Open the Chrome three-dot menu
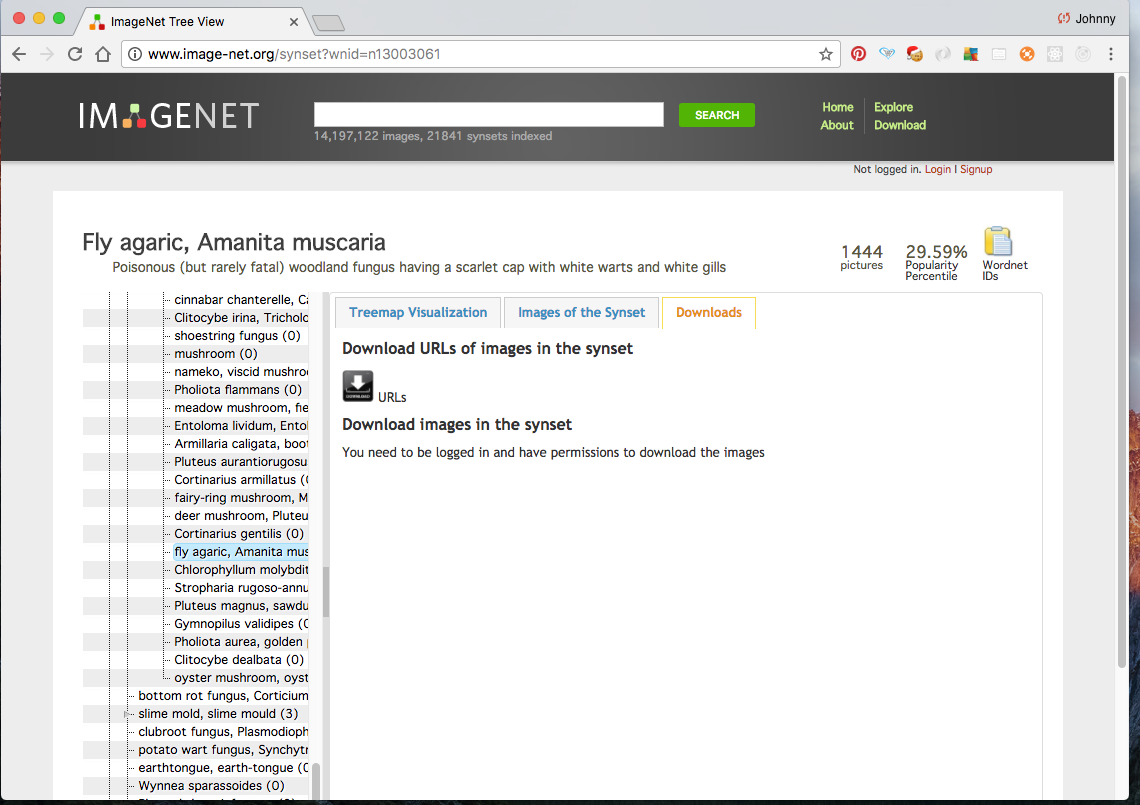This screenshot has height=805, width=1140. click(x=1111, y=54)
